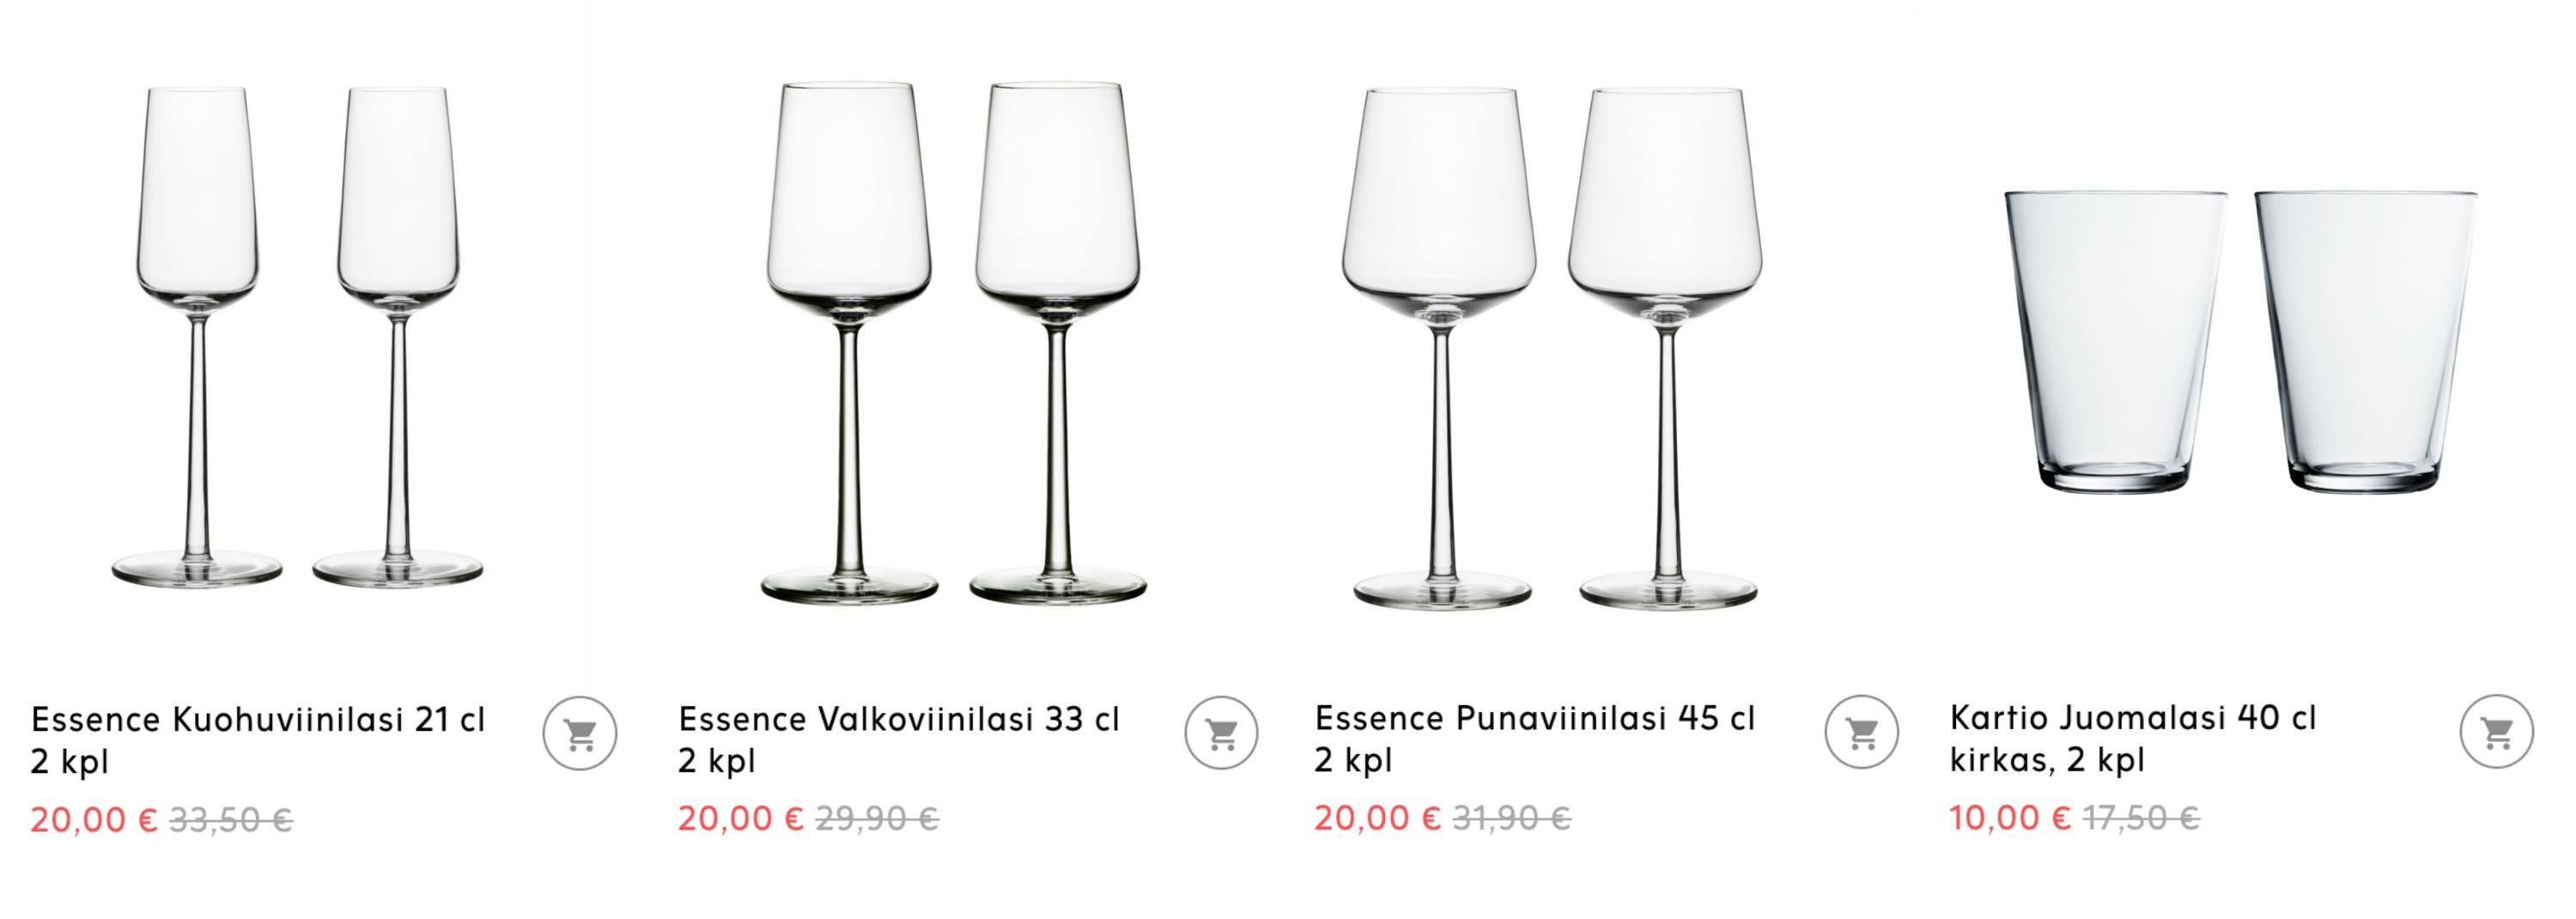Click the crossed-out 33,50 € original price
Screen dimensions: 2576x919
point(231,821)
